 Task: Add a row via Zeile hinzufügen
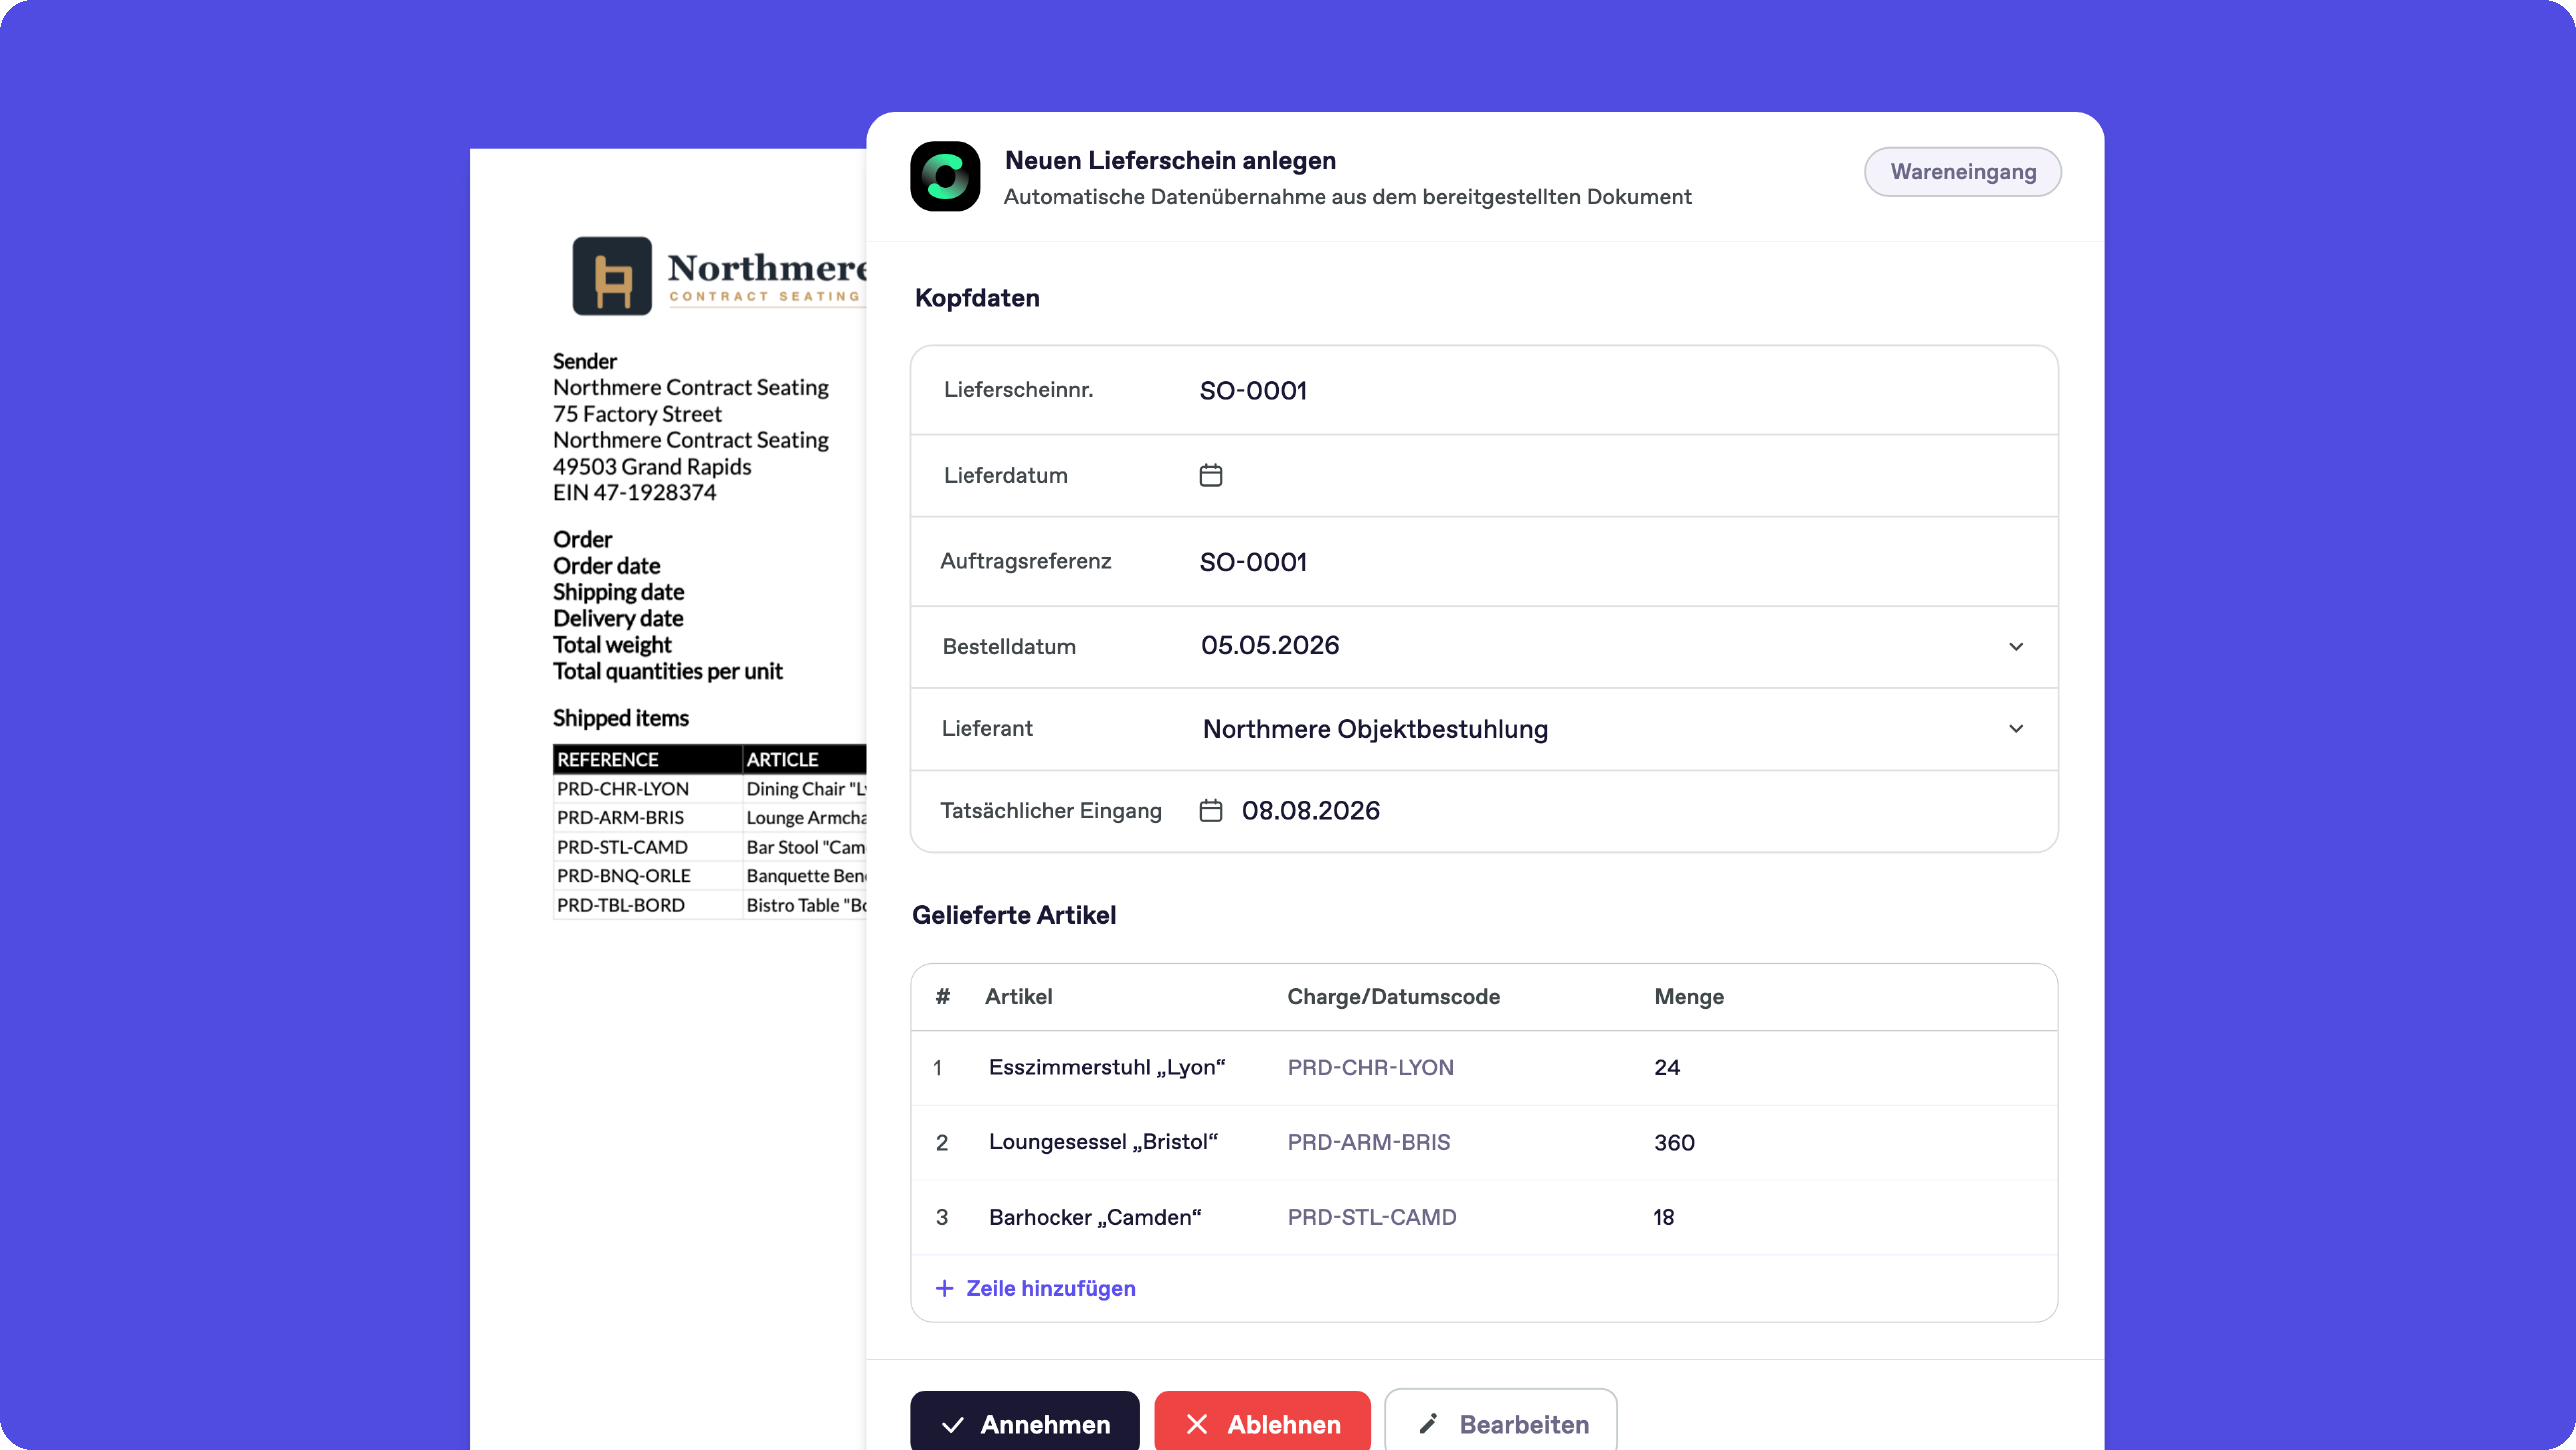(1036, 1288)
